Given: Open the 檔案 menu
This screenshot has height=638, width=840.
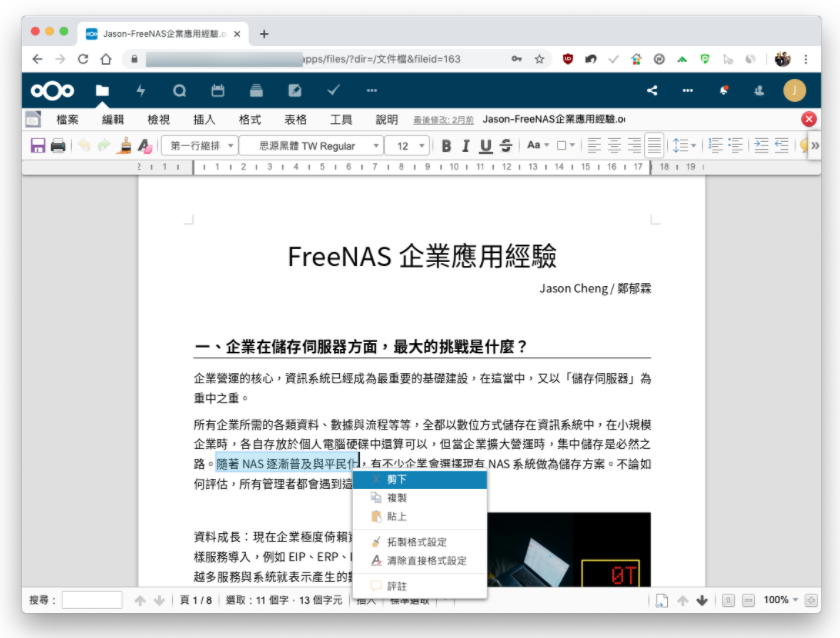Looking at the screenshot, I should point(68,119).
